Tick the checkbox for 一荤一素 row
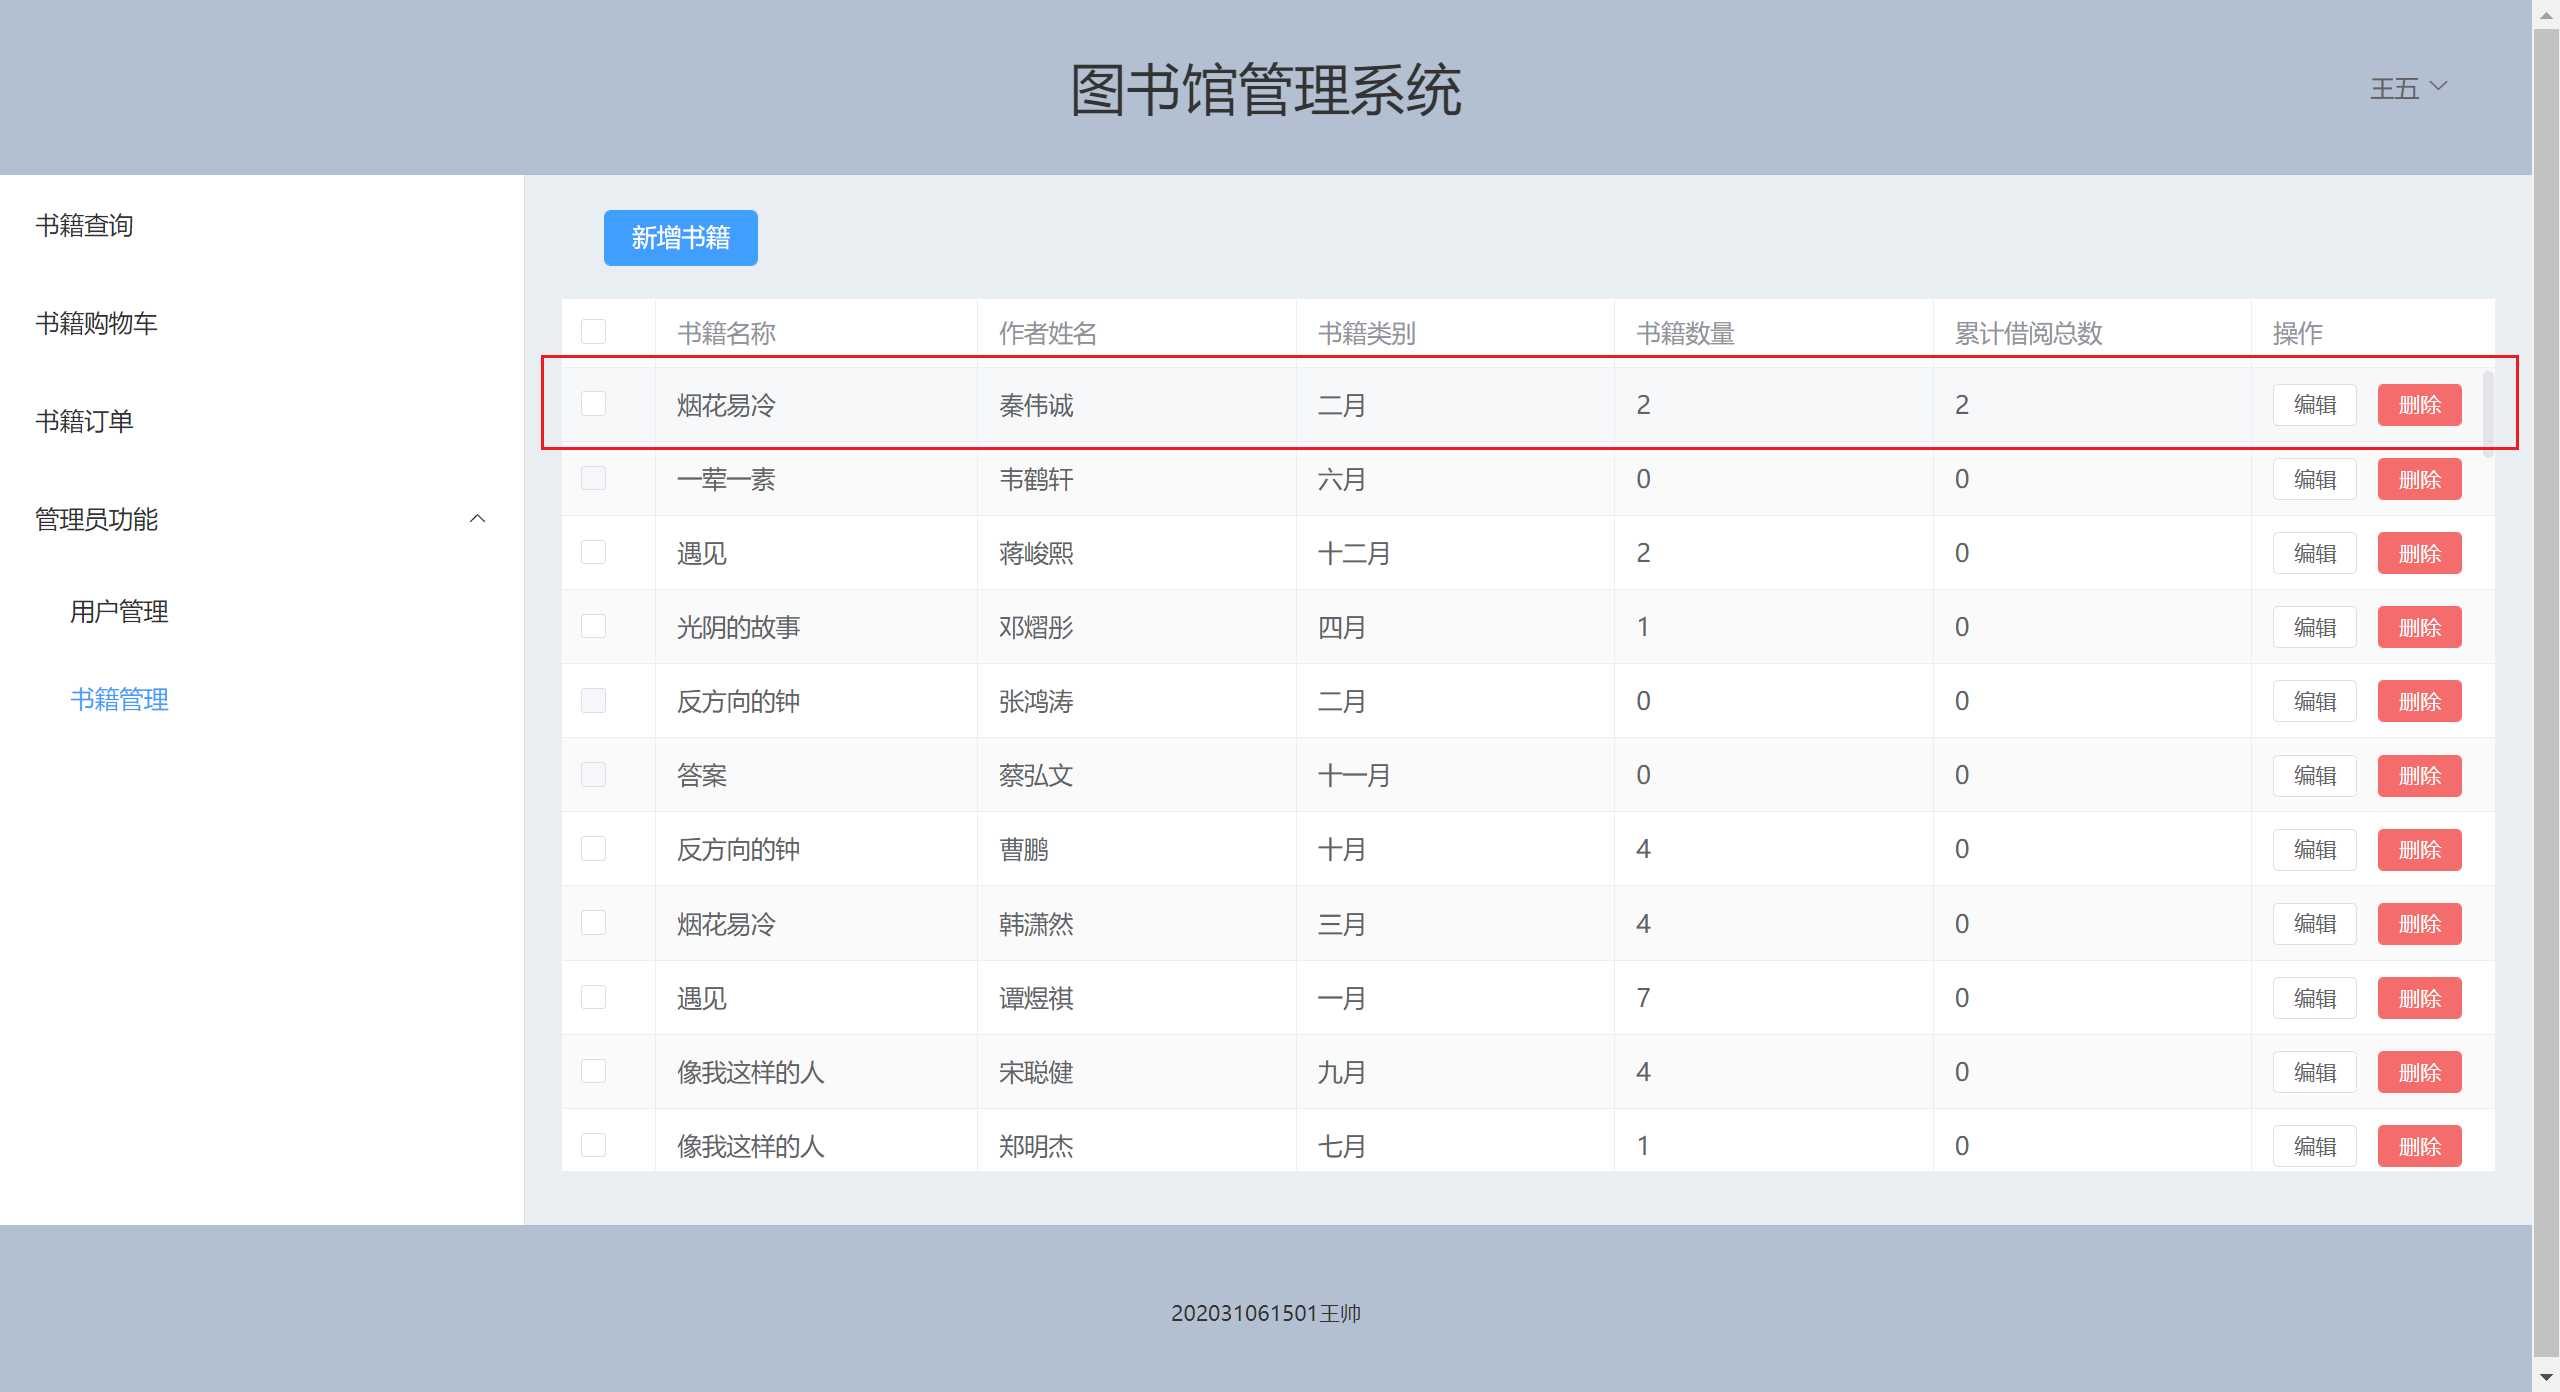Image resolution: width=2560 pixels, height=1392 pixels. click(593, 478)
